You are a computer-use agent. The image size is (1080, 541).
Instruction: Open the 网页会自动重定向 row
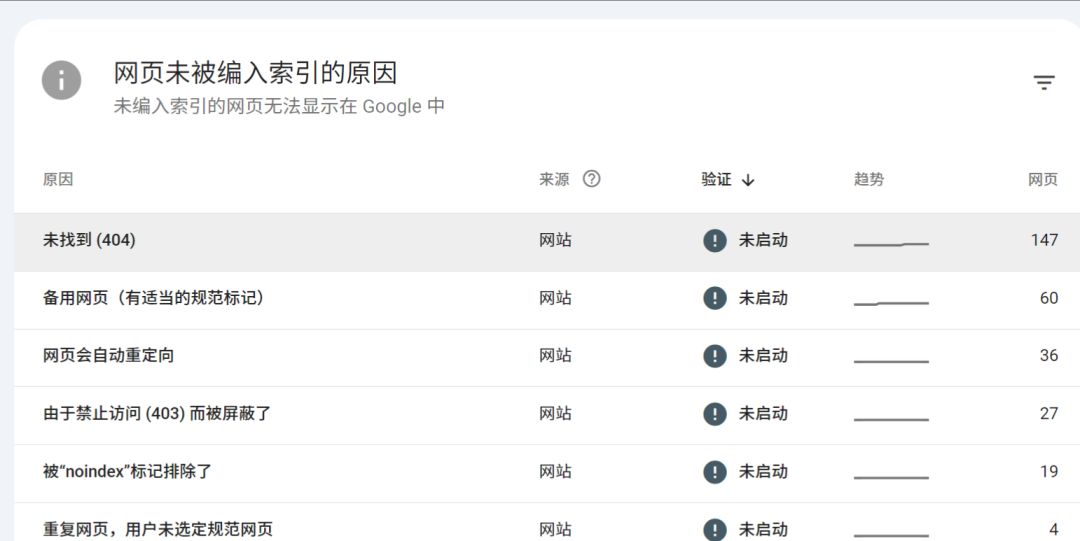pos(547,358)
